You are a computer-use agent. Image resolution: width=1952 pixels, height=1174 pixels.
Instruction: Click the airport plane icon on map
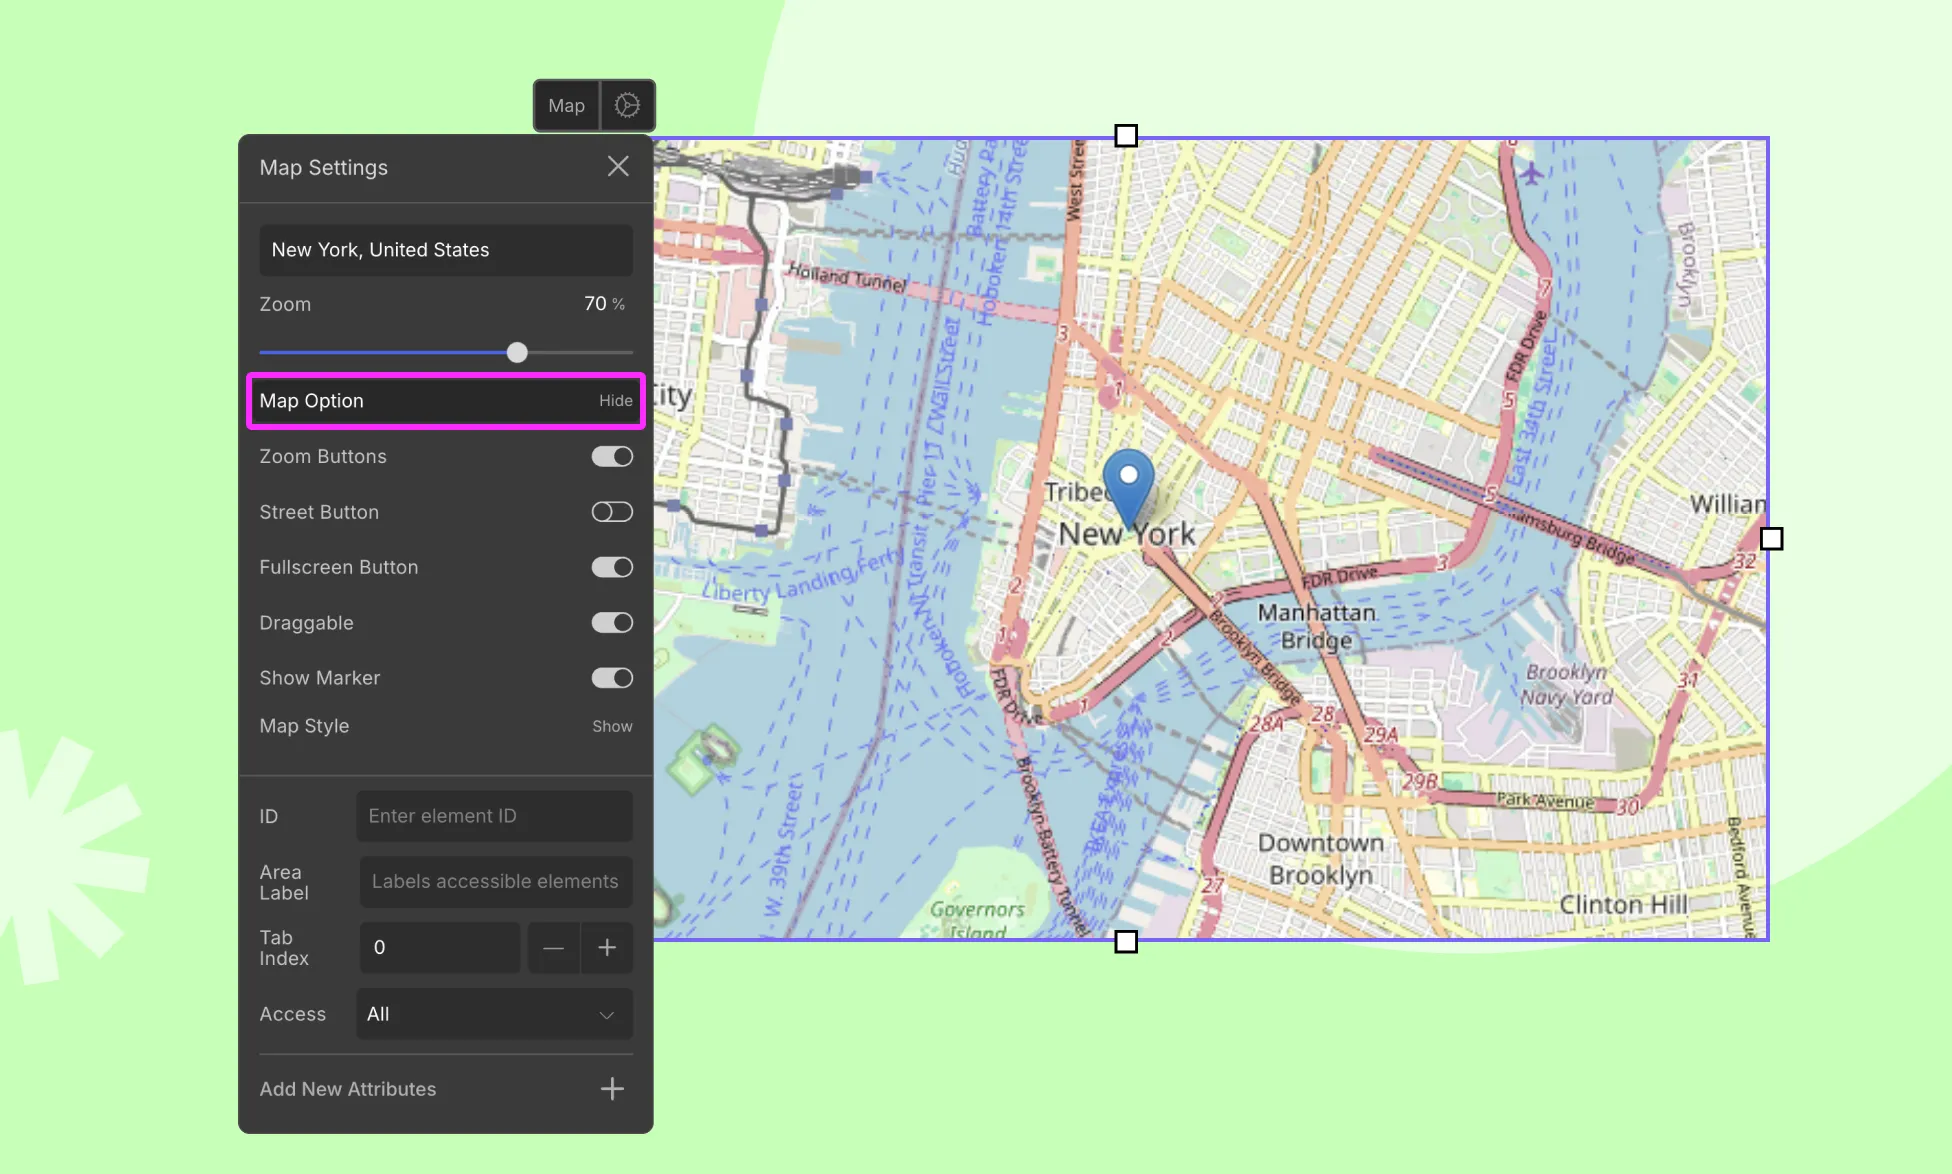1531,173
